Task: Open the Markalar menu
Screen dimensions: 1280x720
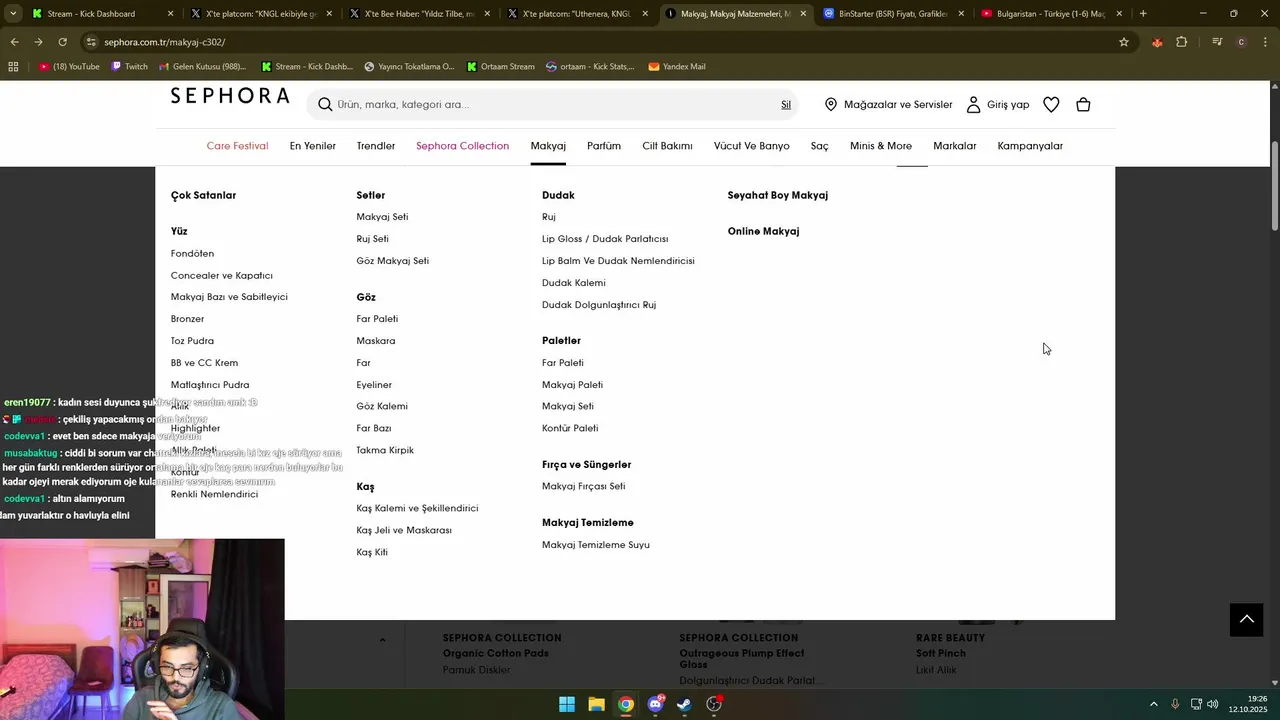Action: 954,146
